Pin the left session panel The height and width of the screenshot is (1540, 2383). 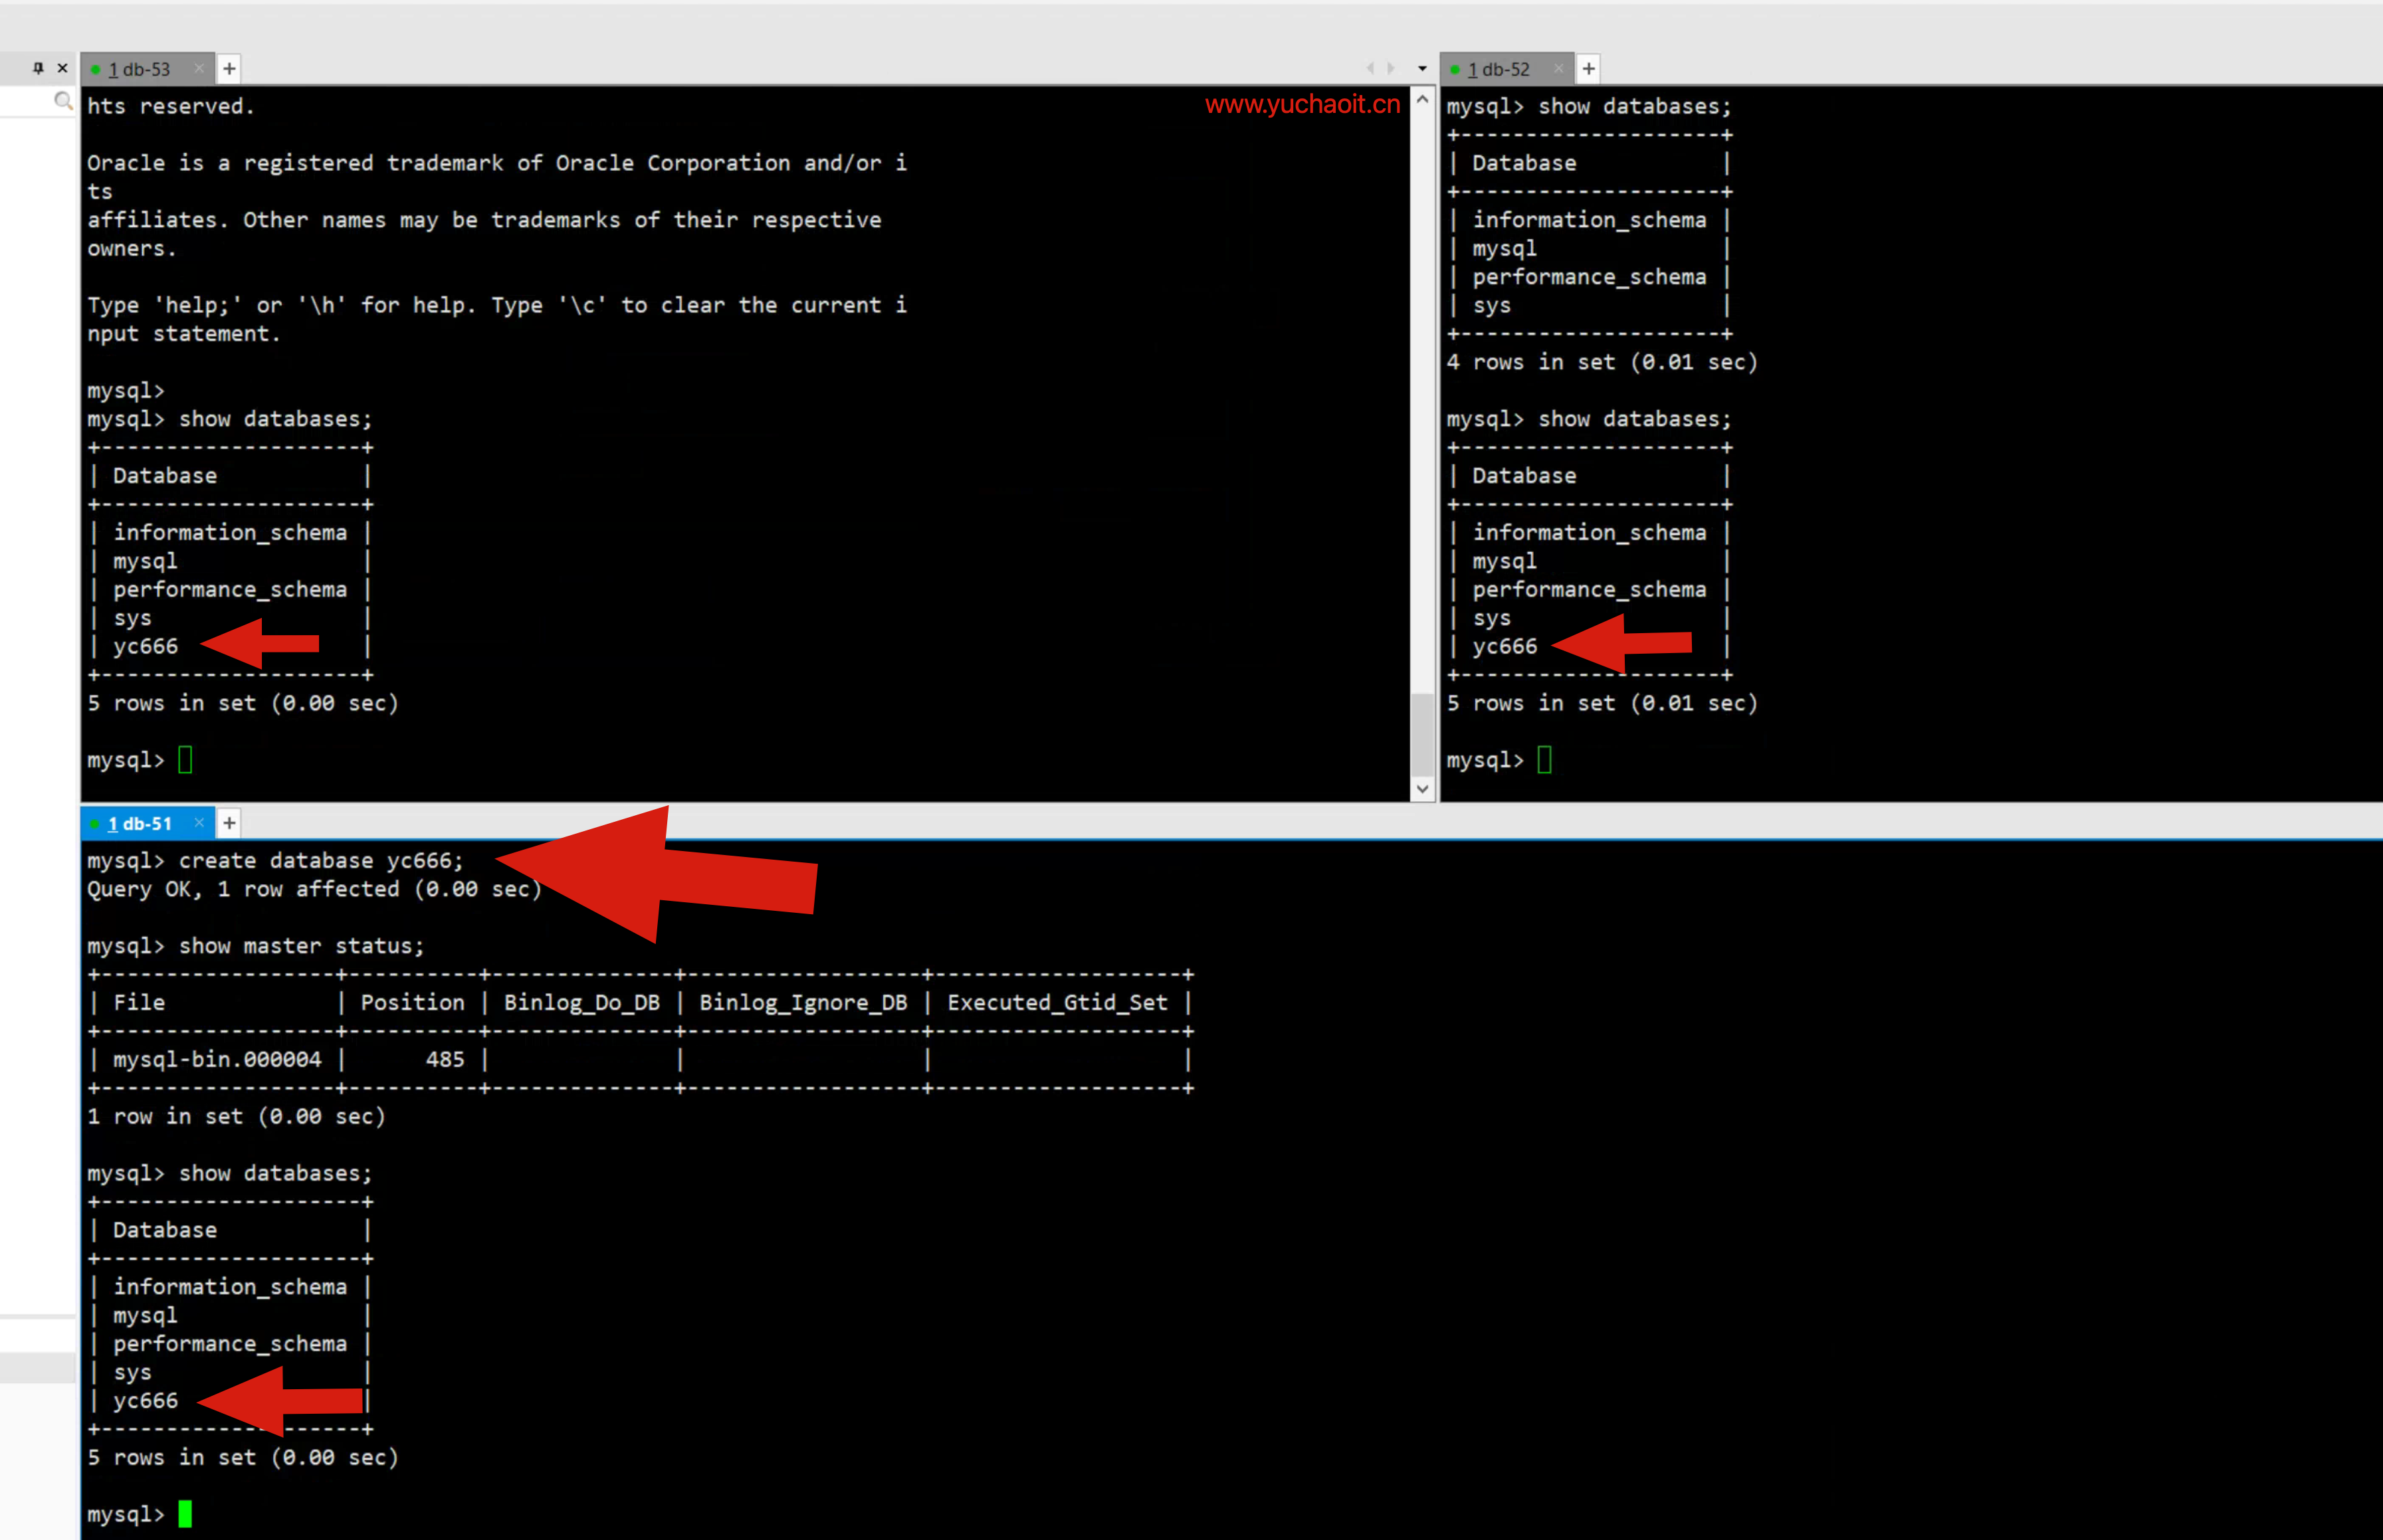coord(38,68)
